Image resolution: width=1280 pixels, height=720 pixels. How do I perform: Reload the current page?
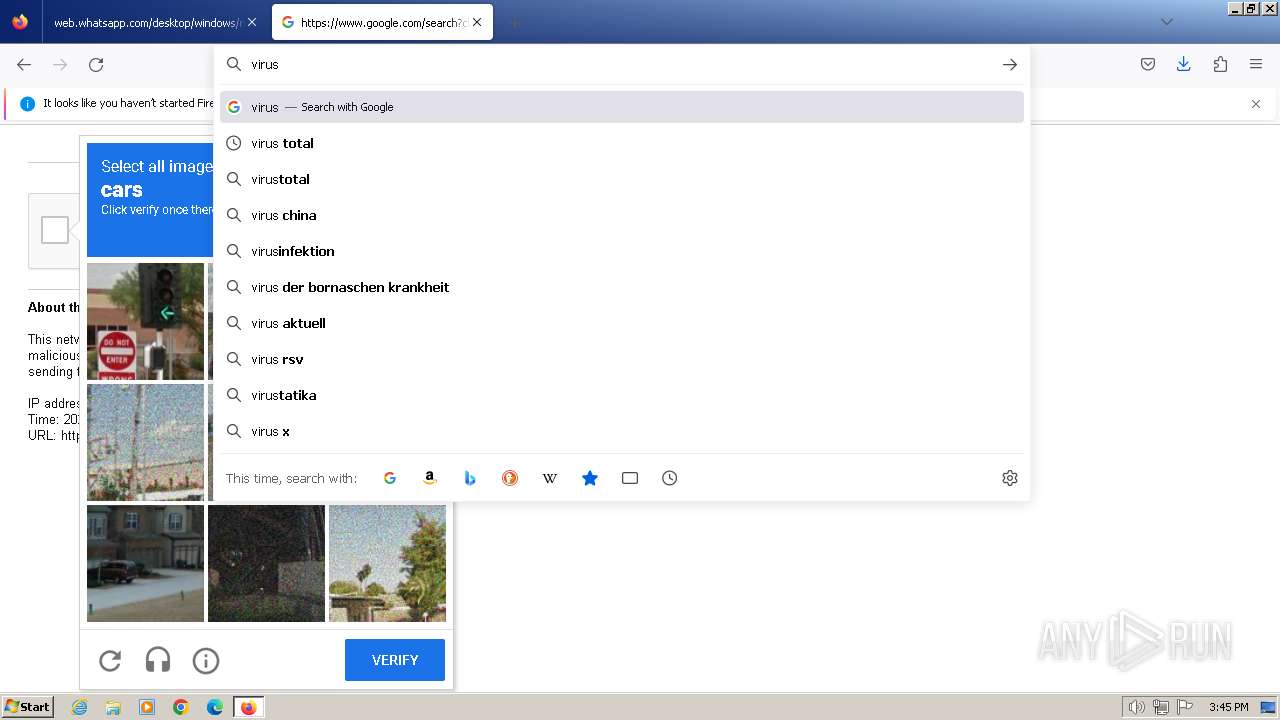tap(96, 64)
